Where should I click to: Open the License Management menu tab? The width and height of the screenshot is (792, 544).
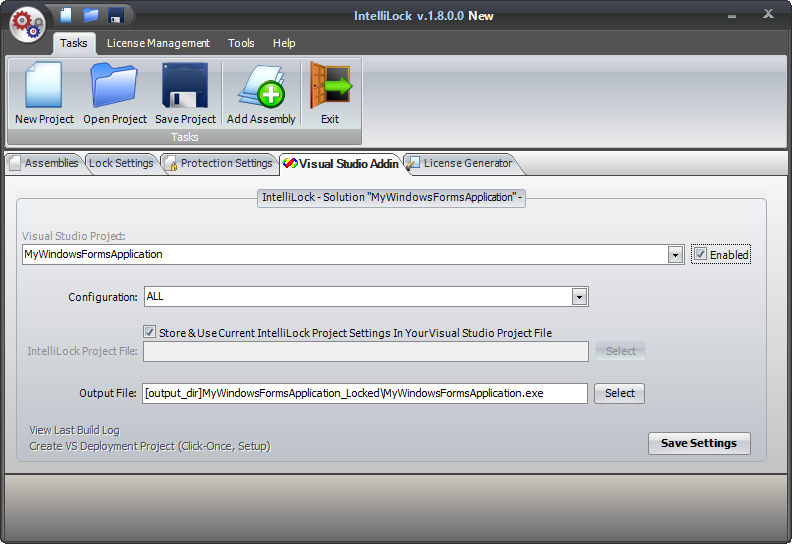pyautogui.click(x=158, y=43)
